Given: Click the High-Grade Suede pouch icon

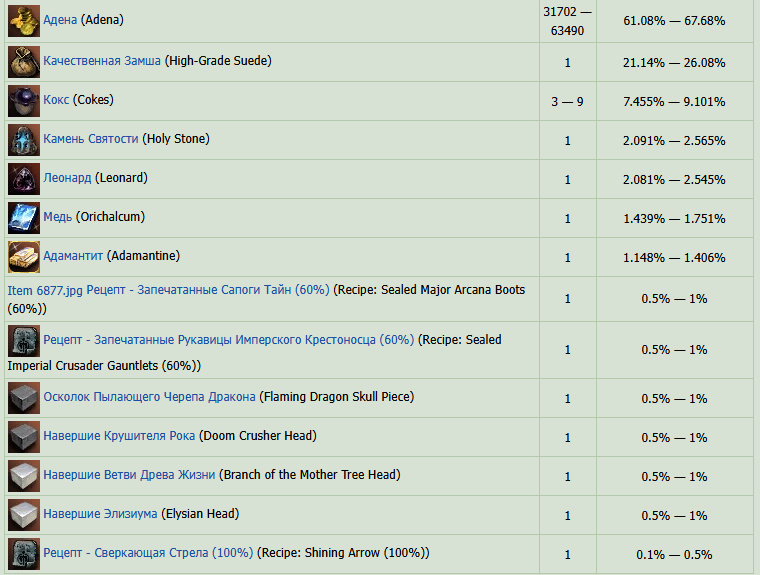Looking at the screenshot, I should coord(23,62).
